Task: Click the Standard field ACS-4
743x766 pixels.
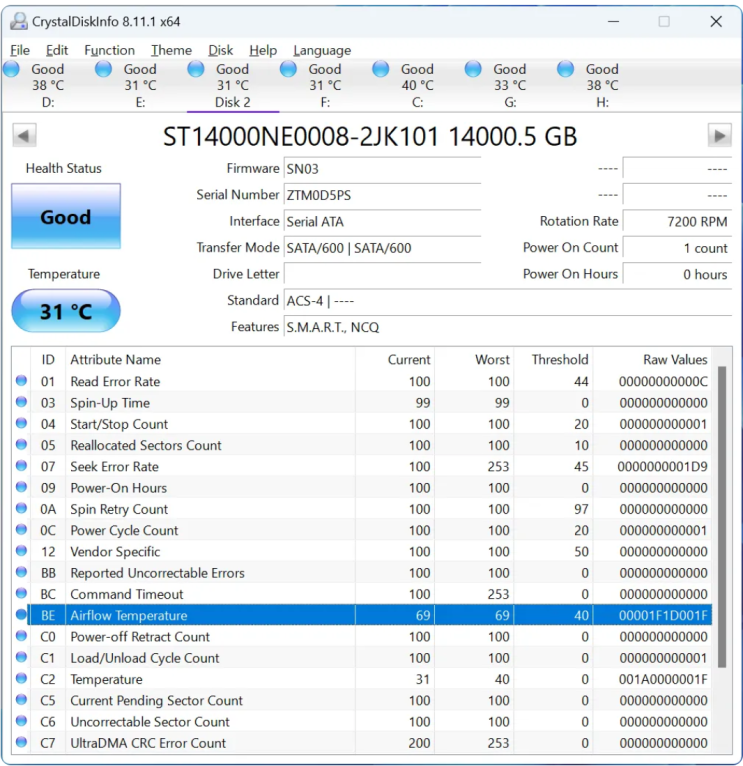Action: [508, 301]
